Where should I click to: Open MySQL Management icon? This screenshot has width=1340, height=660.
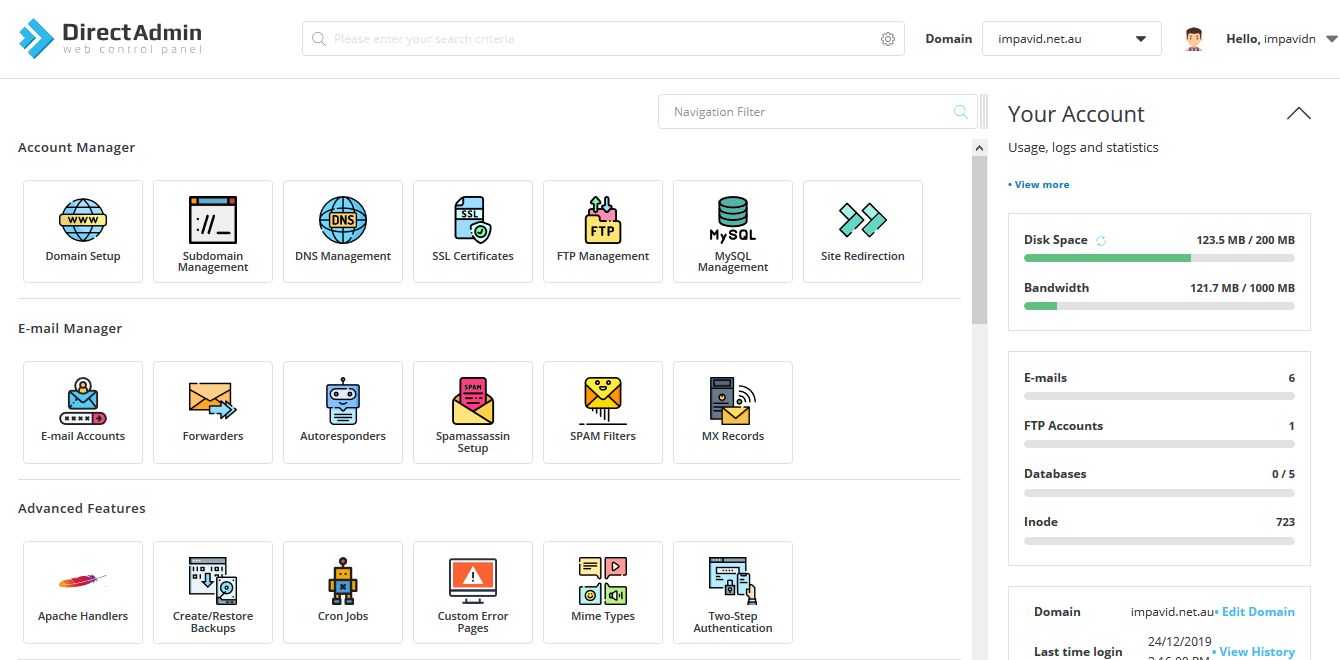[x=733, y=221]
